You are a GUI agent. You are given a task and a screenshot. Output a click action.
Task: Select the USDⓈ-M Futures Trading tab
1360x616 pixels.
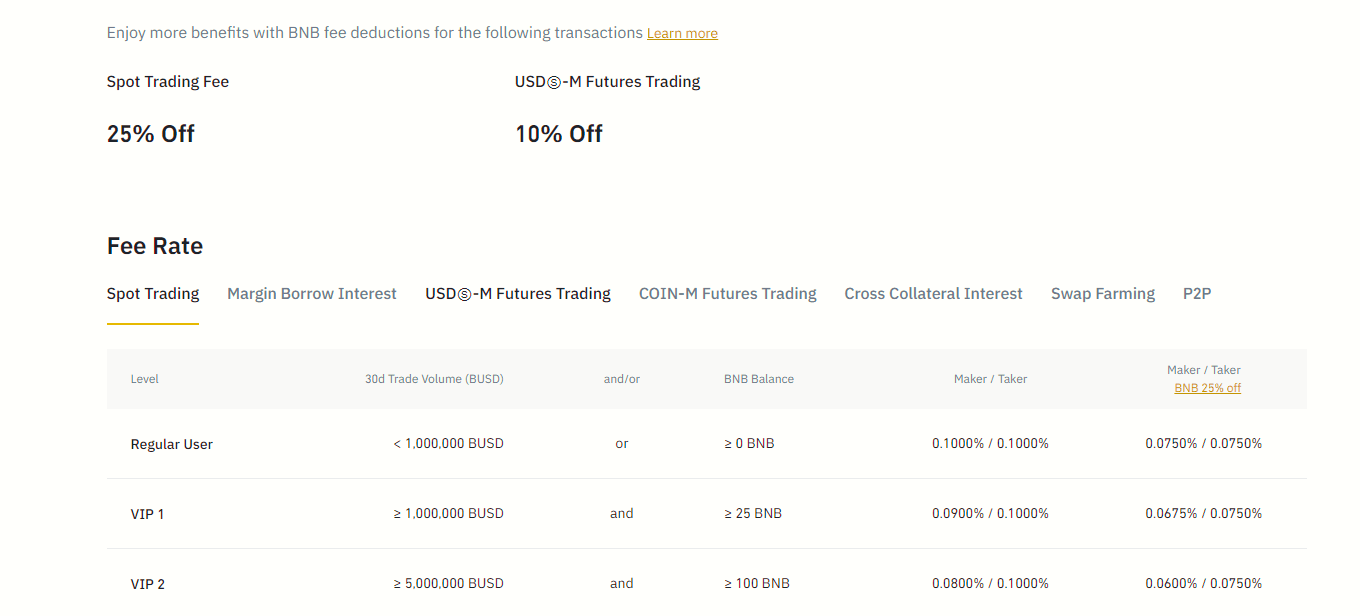point(517,293)
